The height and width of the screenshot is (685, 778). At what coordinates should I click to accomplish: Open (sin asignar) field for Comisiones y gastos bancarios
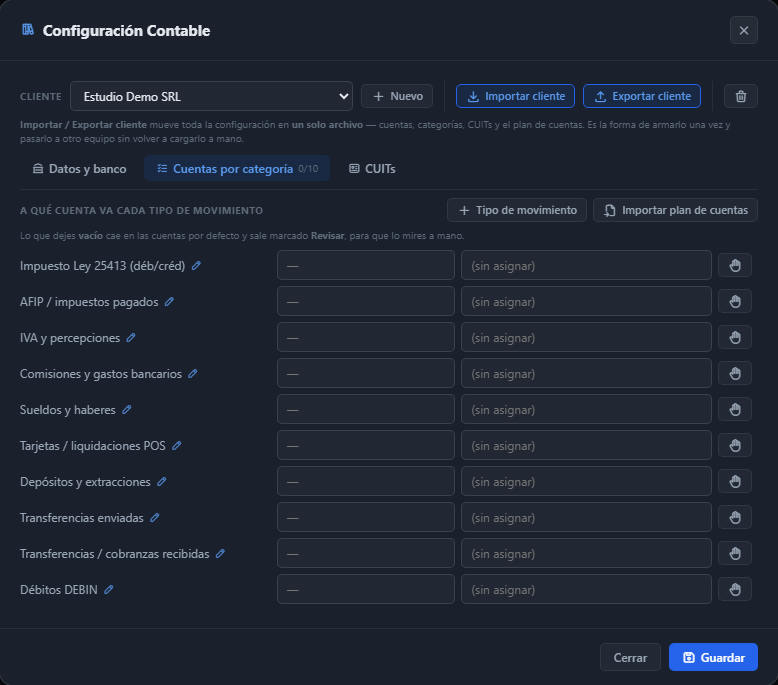point(586,373)
